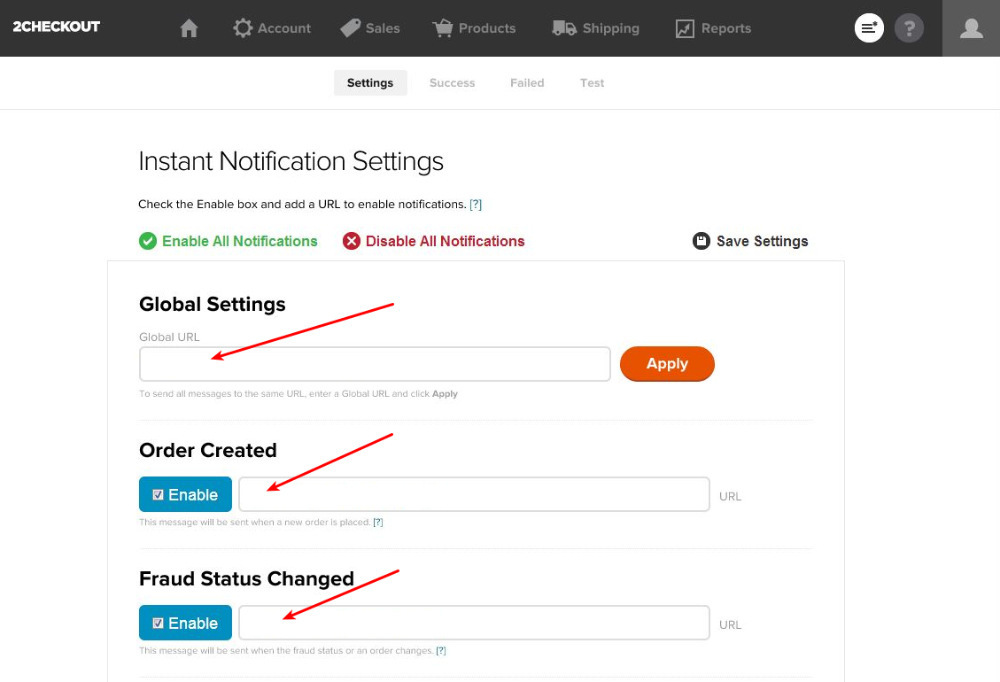The width and height of the screenshot is (1000, 682).
Task: Toggle the Order Created Enable checkbox
Action: click(158, 495)
